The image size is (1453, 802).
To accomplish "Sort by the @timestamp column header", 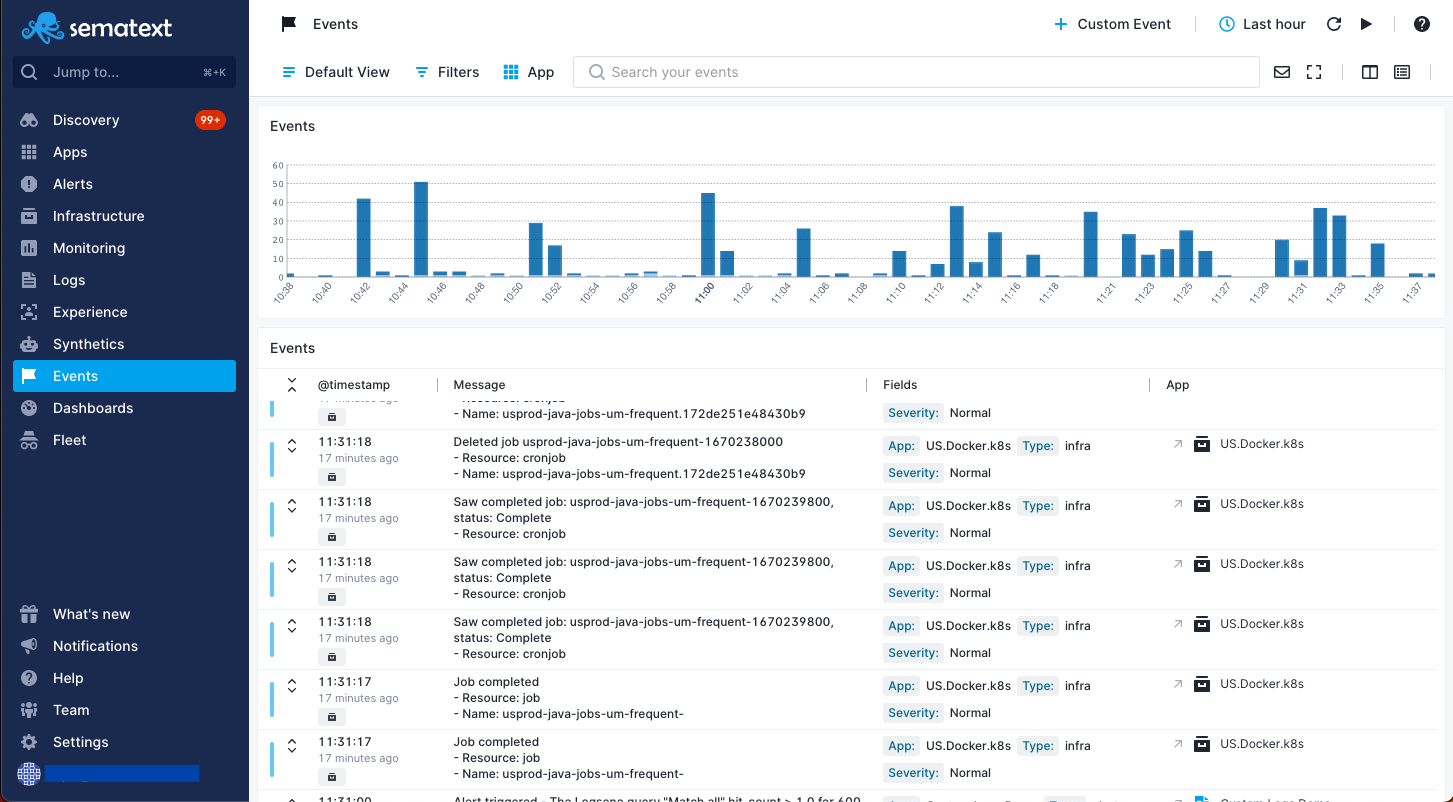I will (354, 385).
